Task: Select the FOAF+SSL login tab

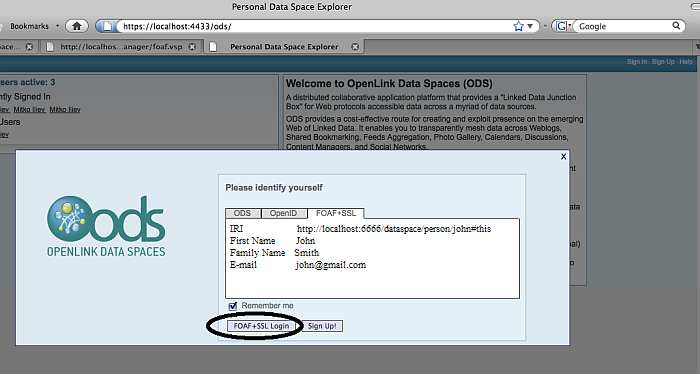Action: pos(336,213)
